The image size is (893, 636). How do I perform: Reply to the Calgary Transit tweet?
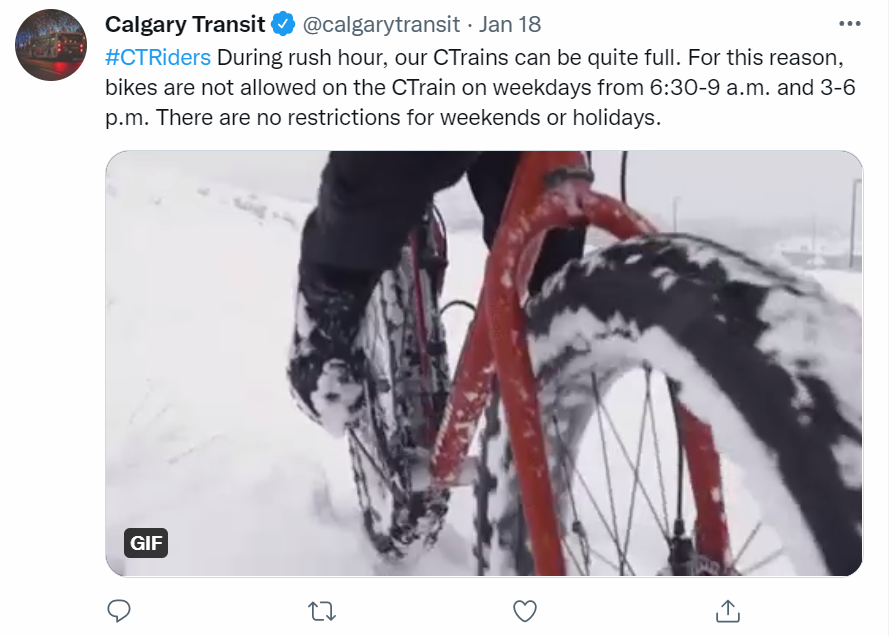[119, 610]
